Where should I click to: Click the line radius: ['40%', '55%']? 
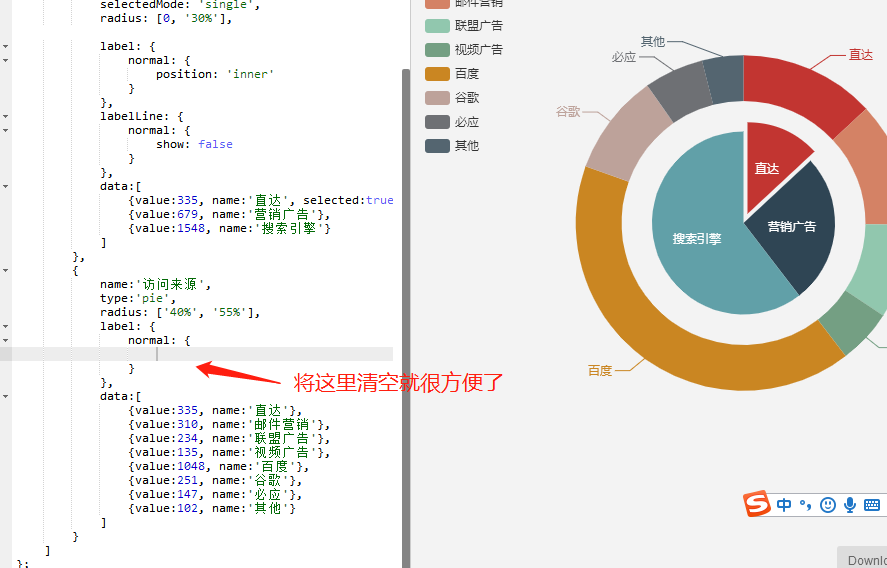coord(180,312)
